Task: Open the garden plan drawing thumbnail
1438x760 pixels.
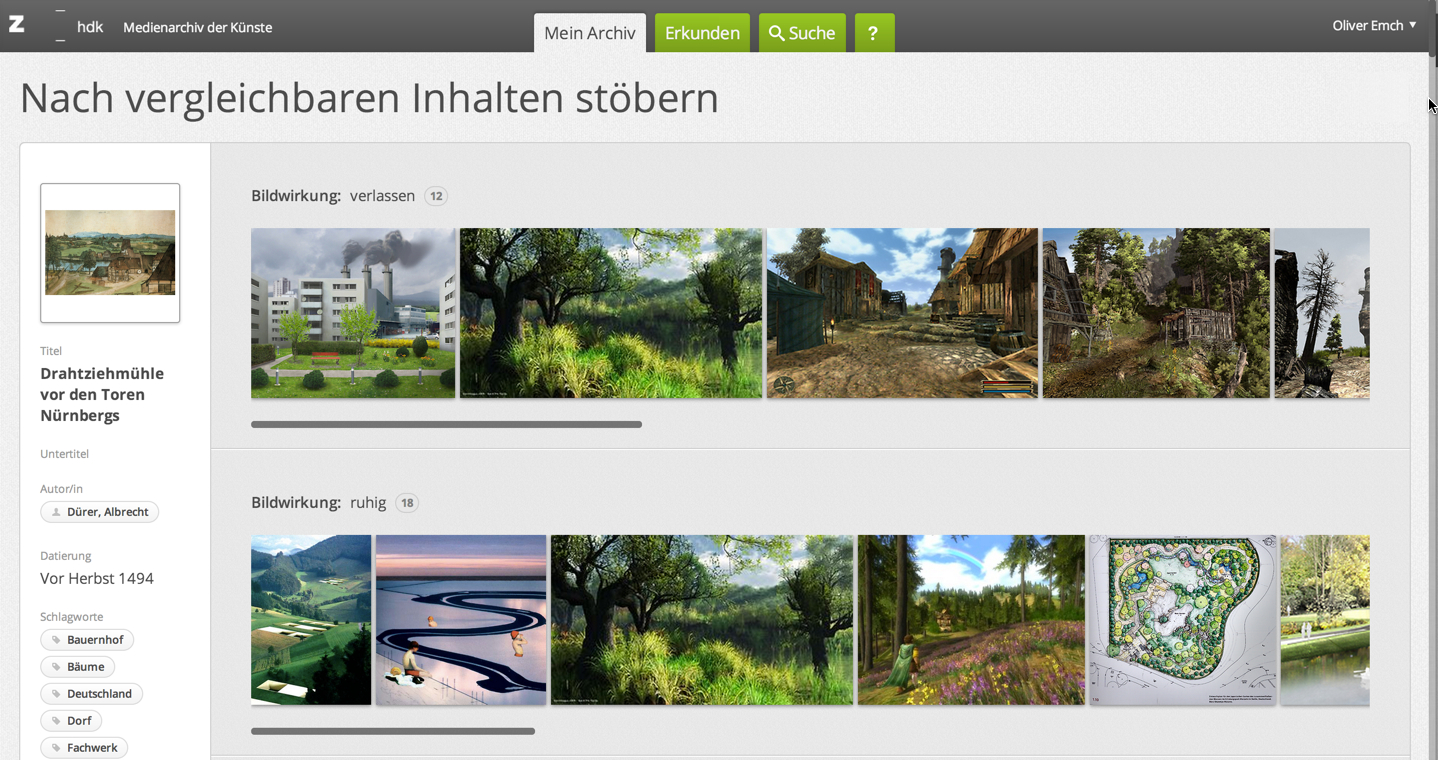Action: [x=1182, y=620]
